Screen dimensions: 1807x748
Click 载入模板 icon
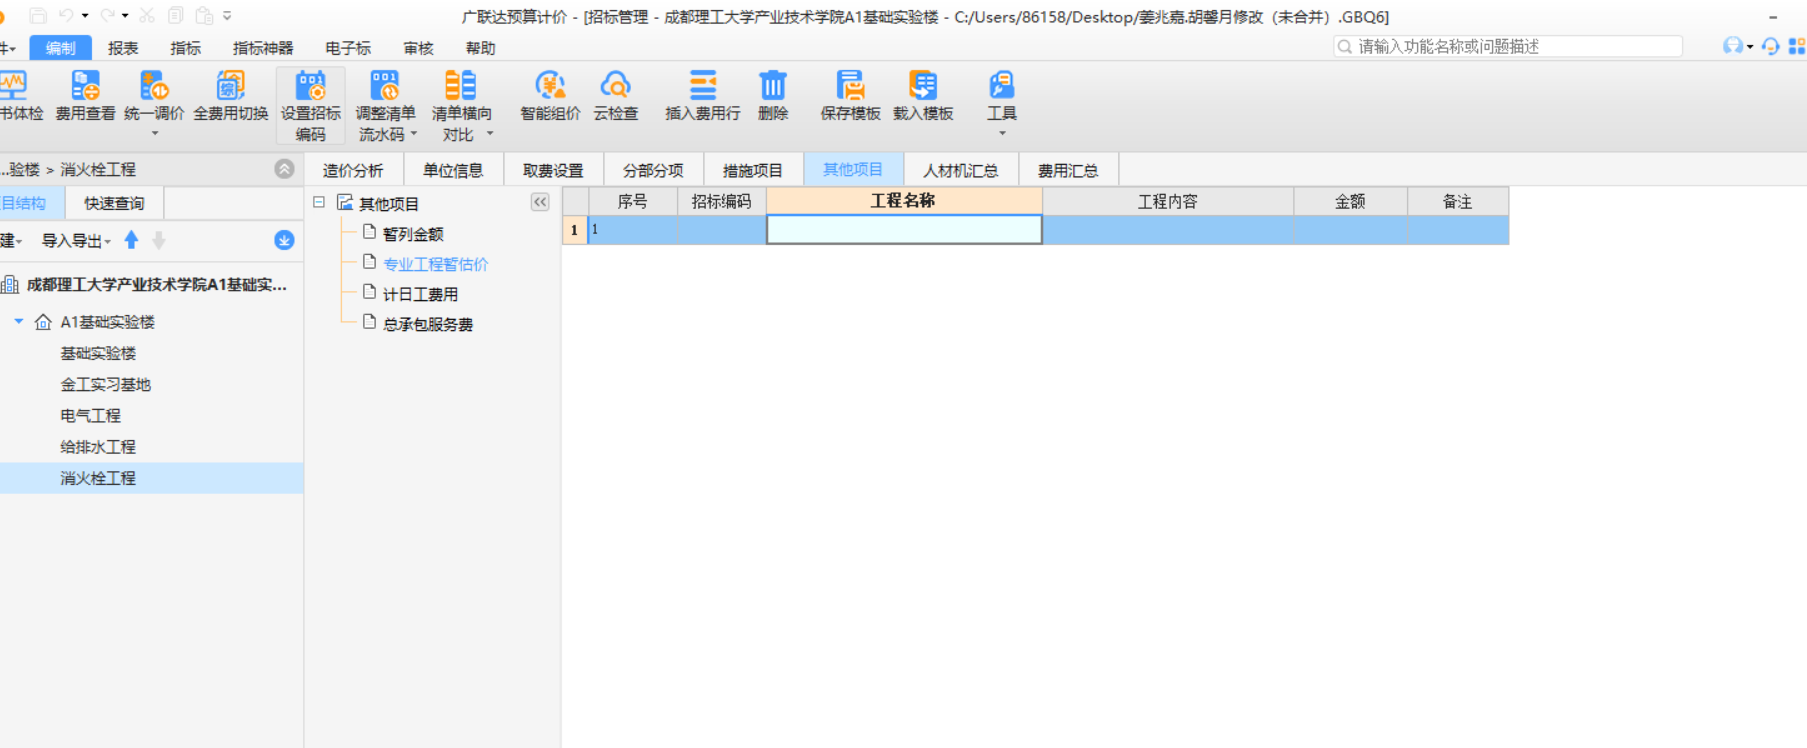click(923, 86)
